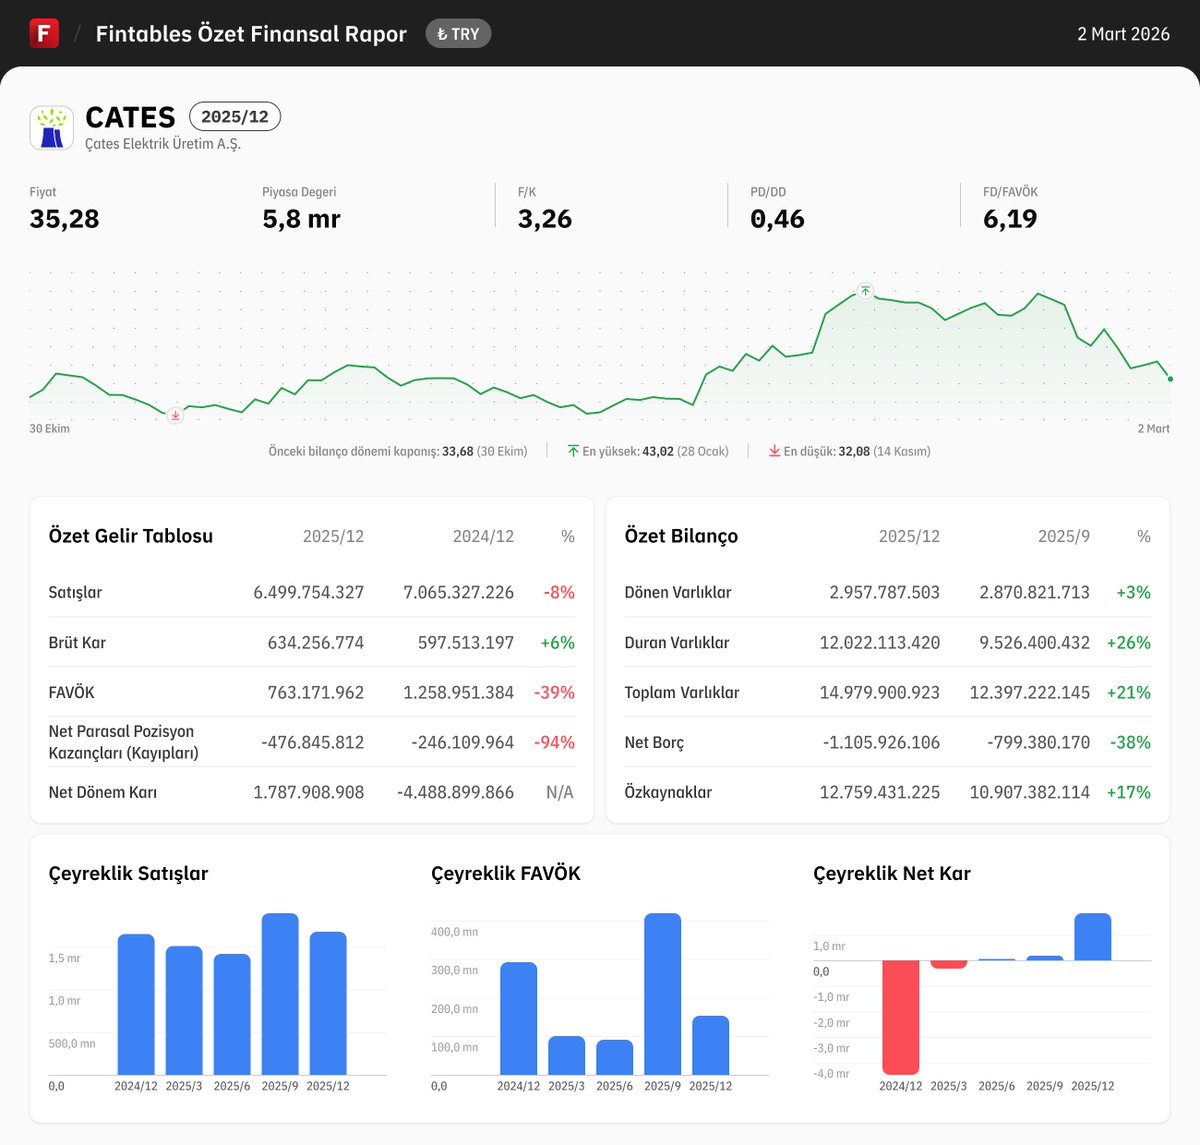Viewport: 1200px width, 1145px height.
Task: Click the Piyasa Degeri value 5,8 mr
Action: point(302,219)
